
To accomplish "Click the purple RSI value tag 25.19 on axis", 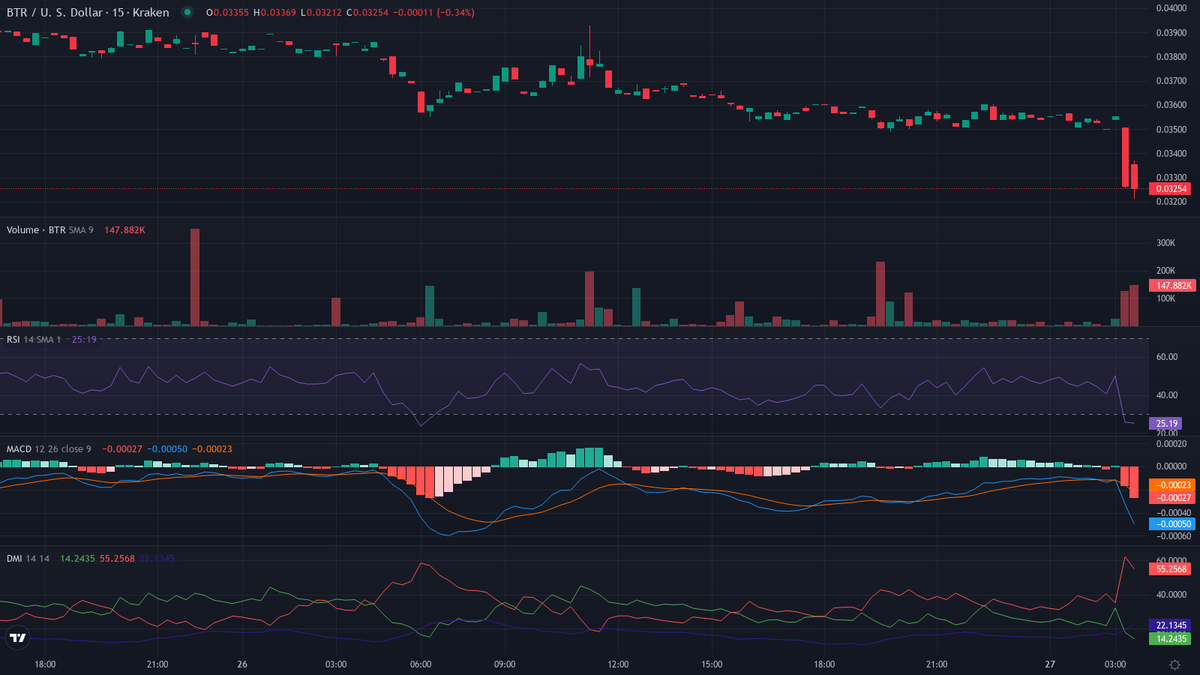I will click(1168, 423).
